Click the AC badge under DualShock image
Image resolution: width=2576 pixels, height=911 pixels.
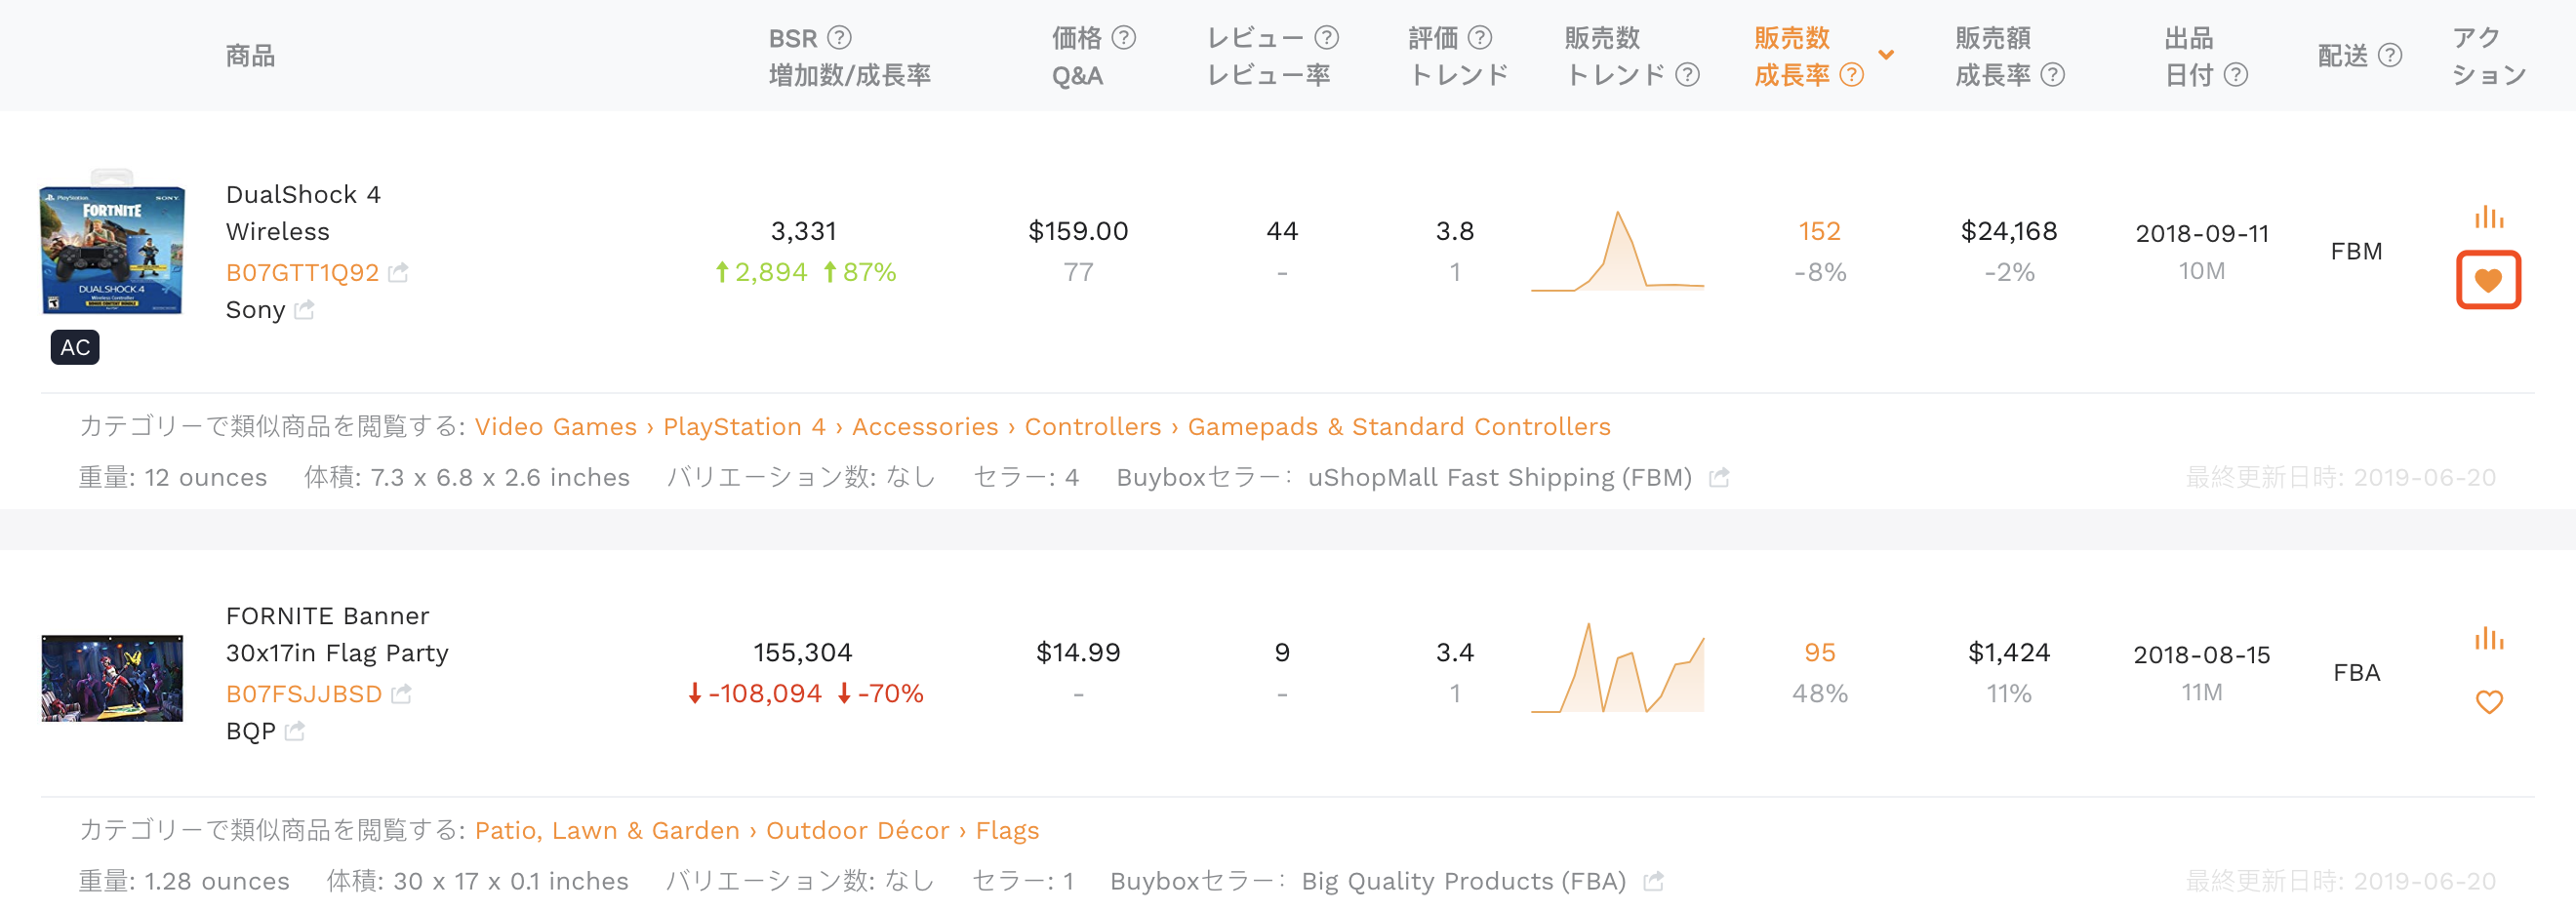click(75, 347)
